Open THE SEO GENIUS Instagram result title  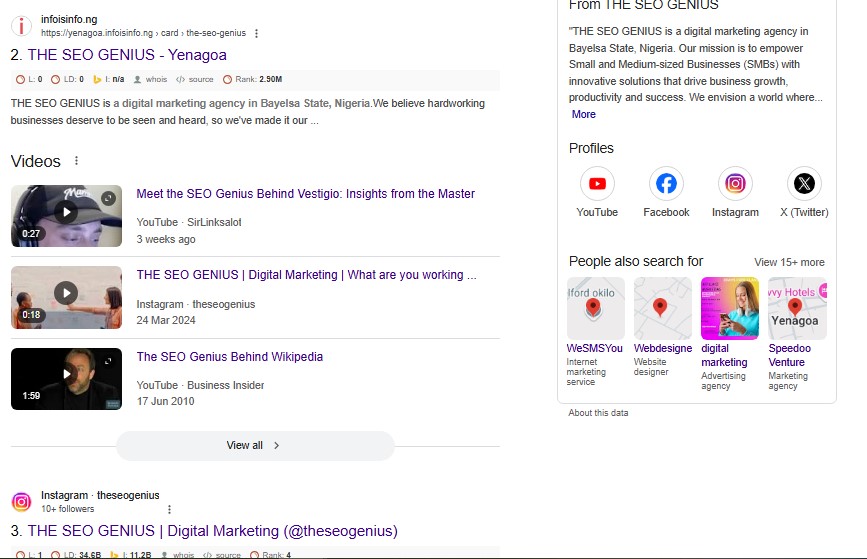[x=212, y=531]
